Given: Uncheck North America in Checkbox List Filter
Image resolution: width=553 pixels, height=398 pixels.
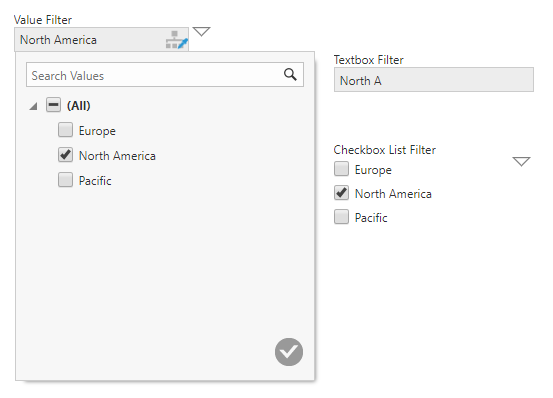Looking at the screenshot, I should [341, 193].
